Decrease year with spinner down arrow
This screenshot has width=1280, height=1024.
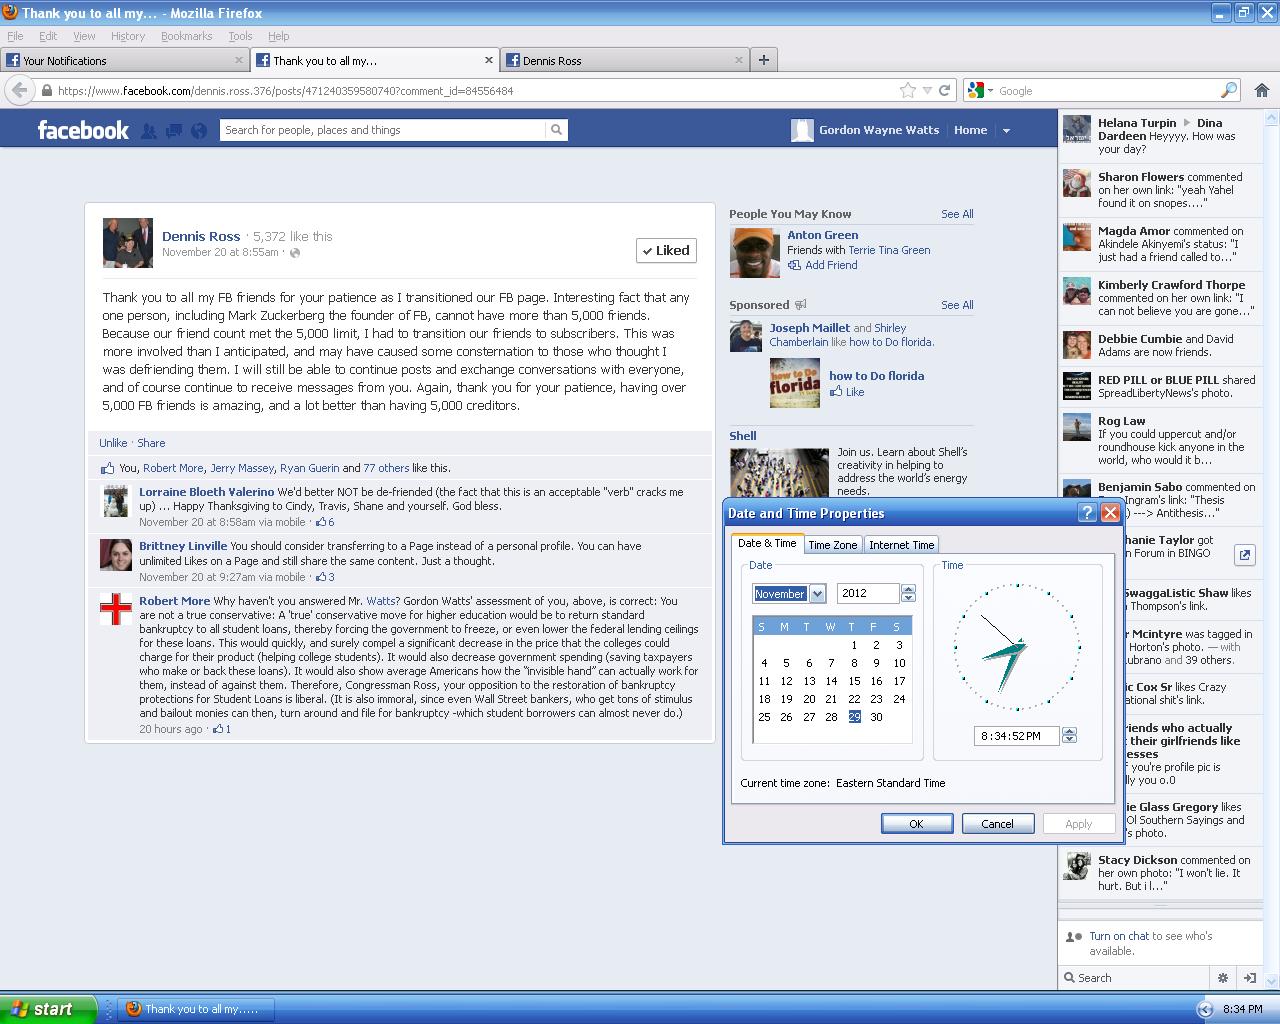point(908,598)
